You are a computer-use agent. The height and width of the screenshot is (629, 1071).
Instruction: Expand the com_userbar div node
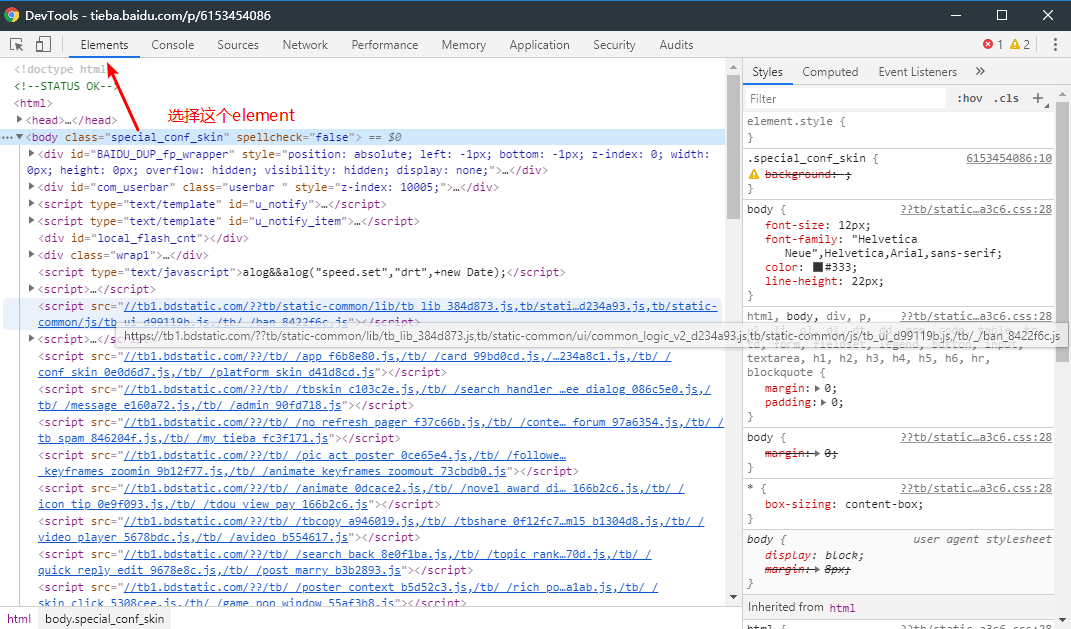pos(31,186)
